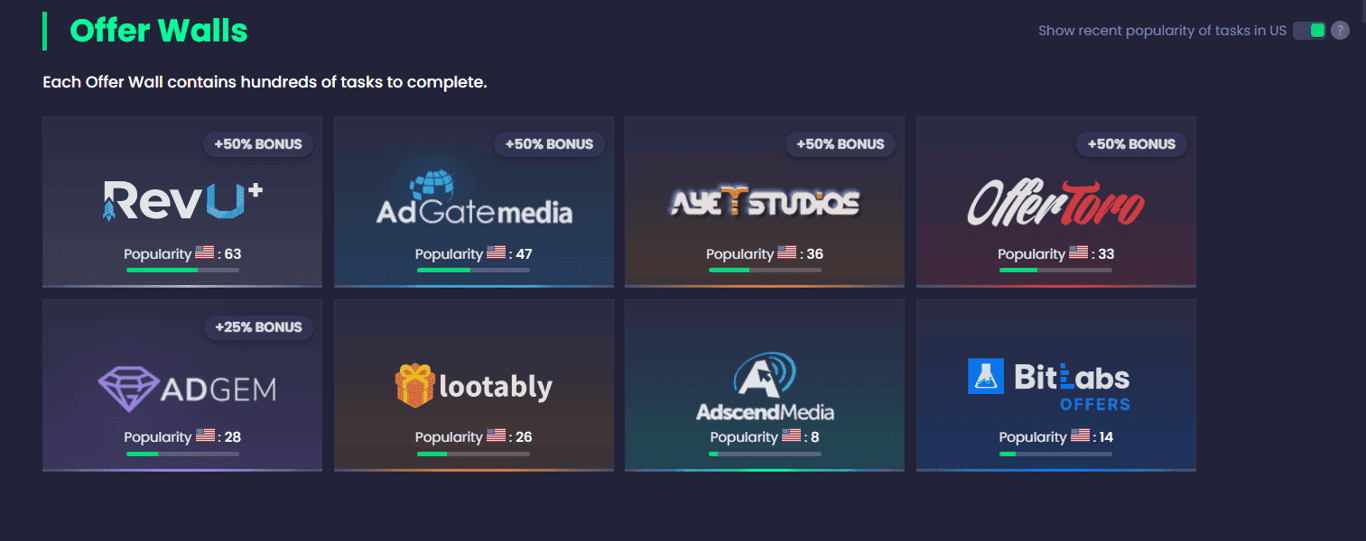
Task: Open the RevU offer wall card
Action: (182, 202)
